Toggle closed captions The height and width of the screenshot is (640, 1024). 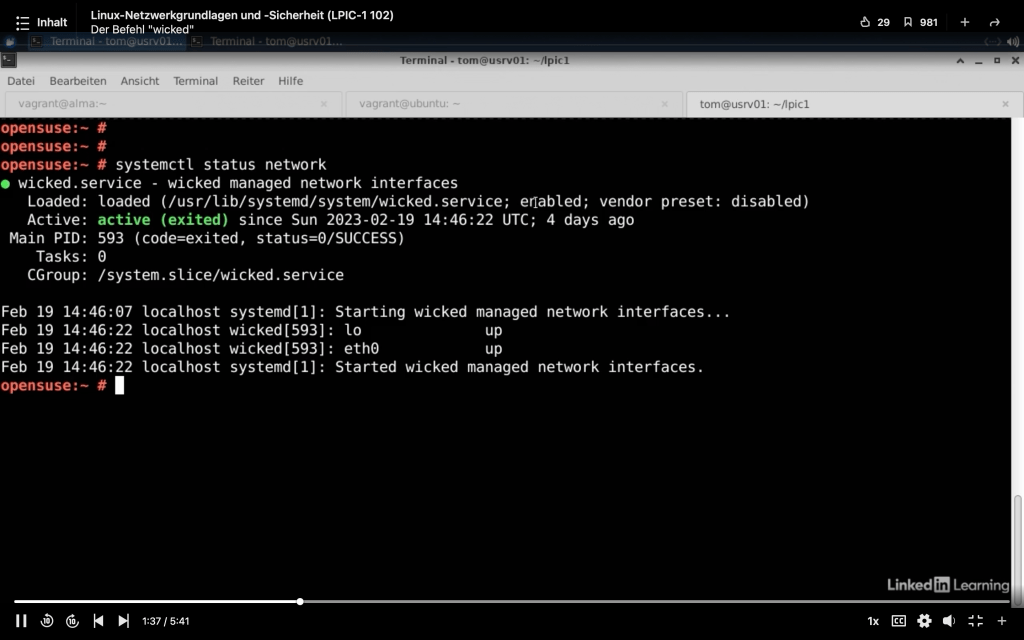898,621
